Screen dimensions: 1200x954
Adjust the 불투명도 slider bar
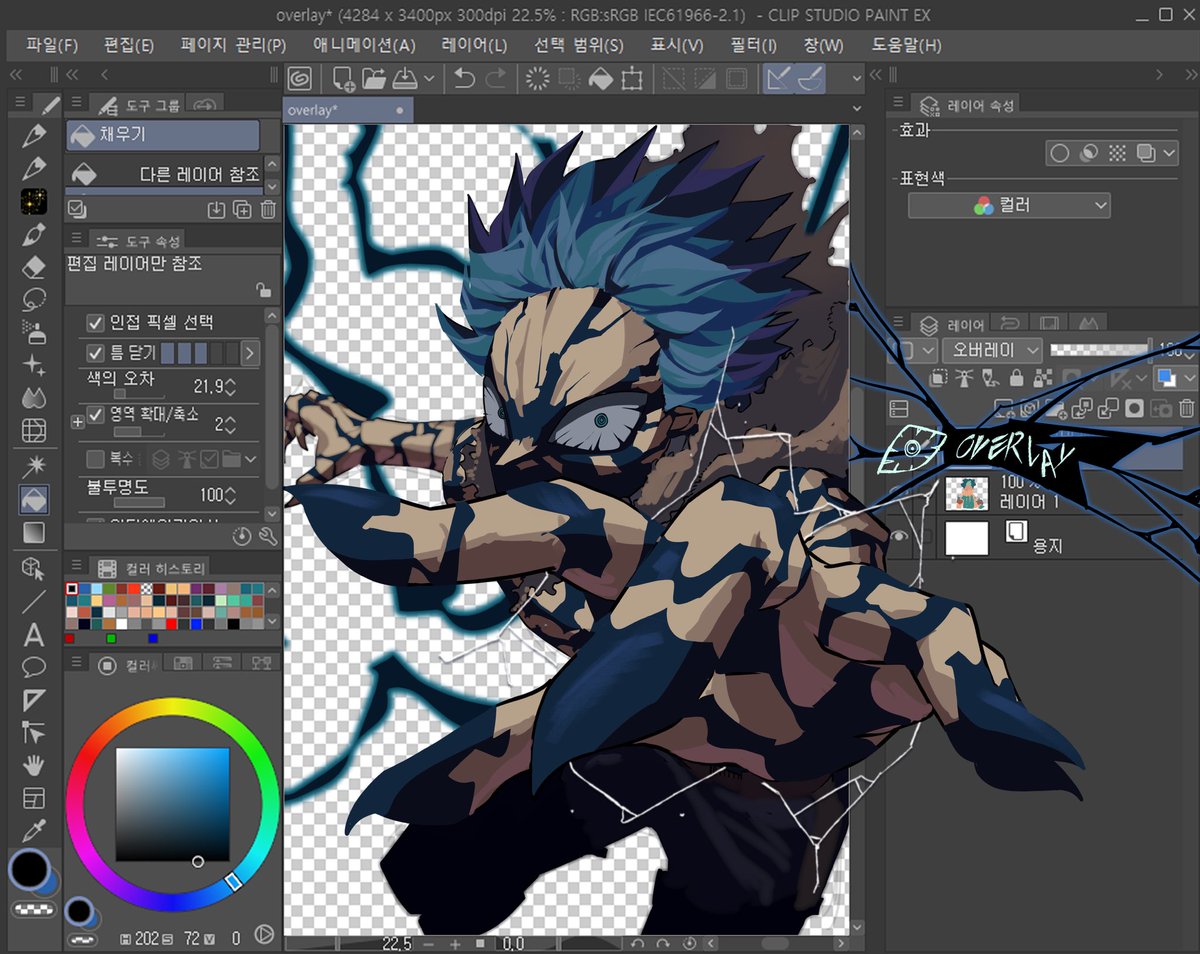140,503
